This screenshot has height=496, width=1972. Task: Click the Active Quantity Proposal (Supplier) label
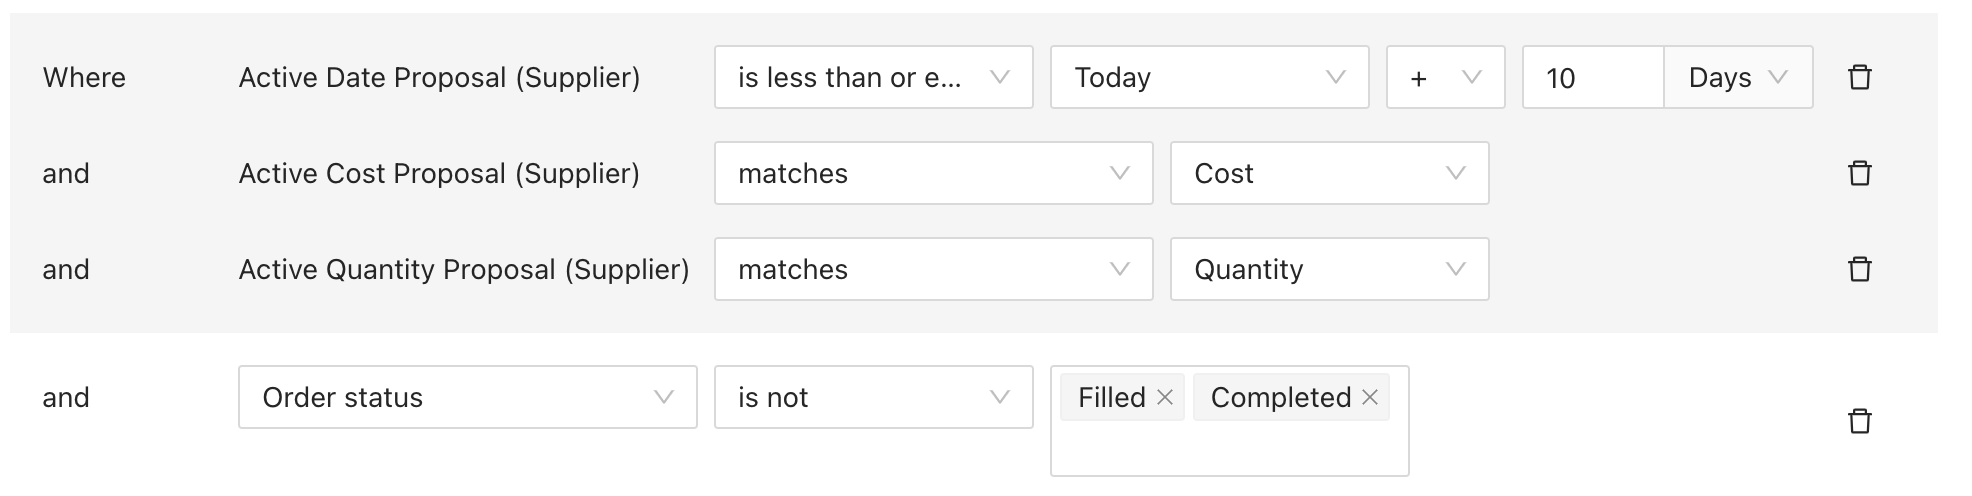(464, 269)
